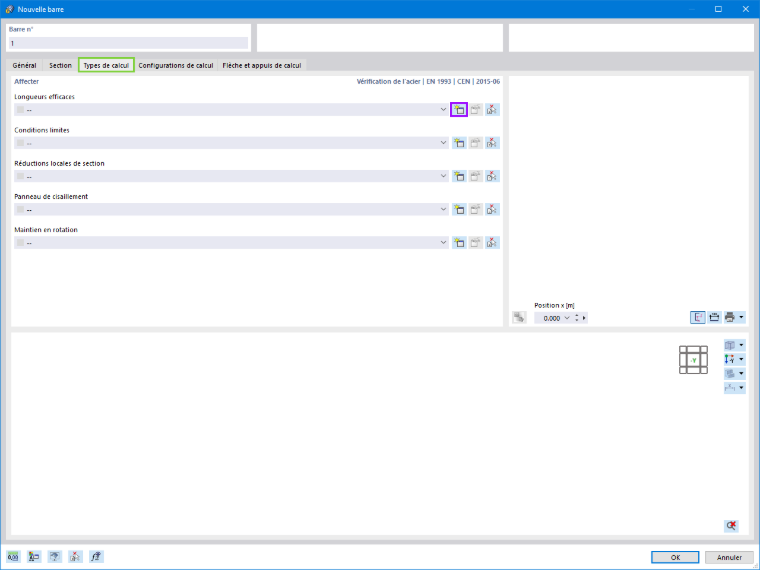Pick Panneau de cisaillement graphically with the selection icon
Viewport: 760px width, 570px height.
coord(492,209)
